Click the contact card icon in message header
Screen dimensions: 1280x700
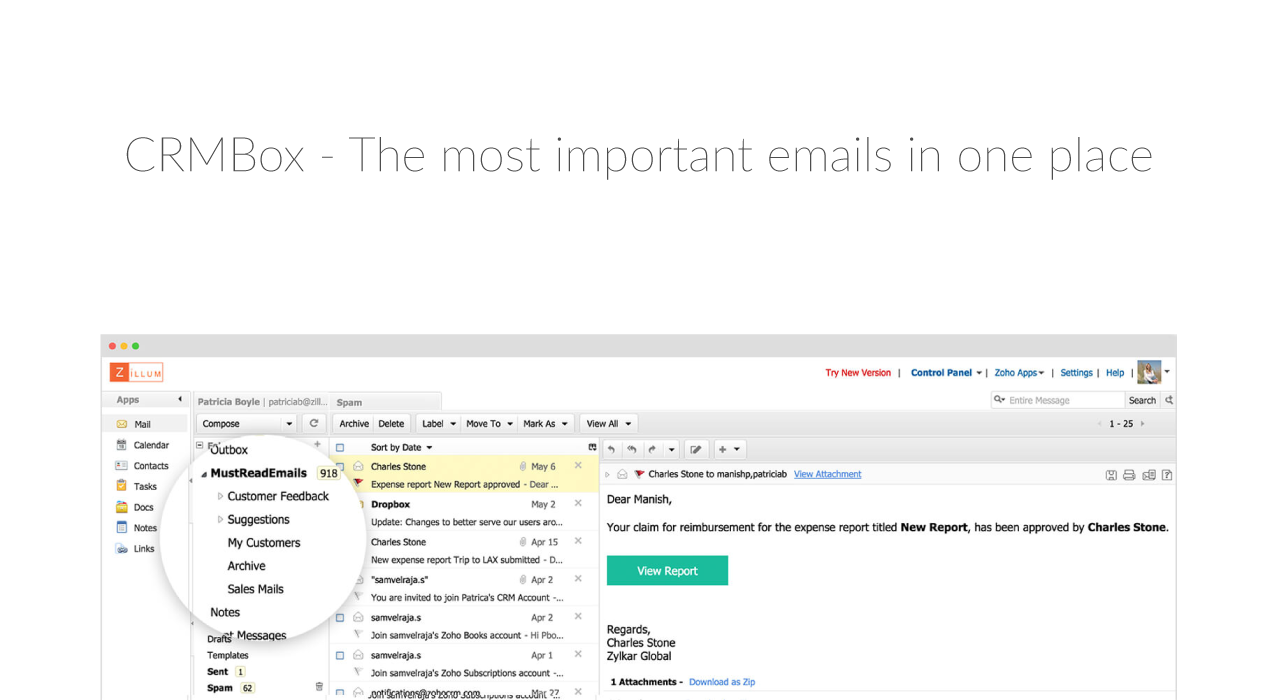pyautogui.click(x=1149, y=475)
